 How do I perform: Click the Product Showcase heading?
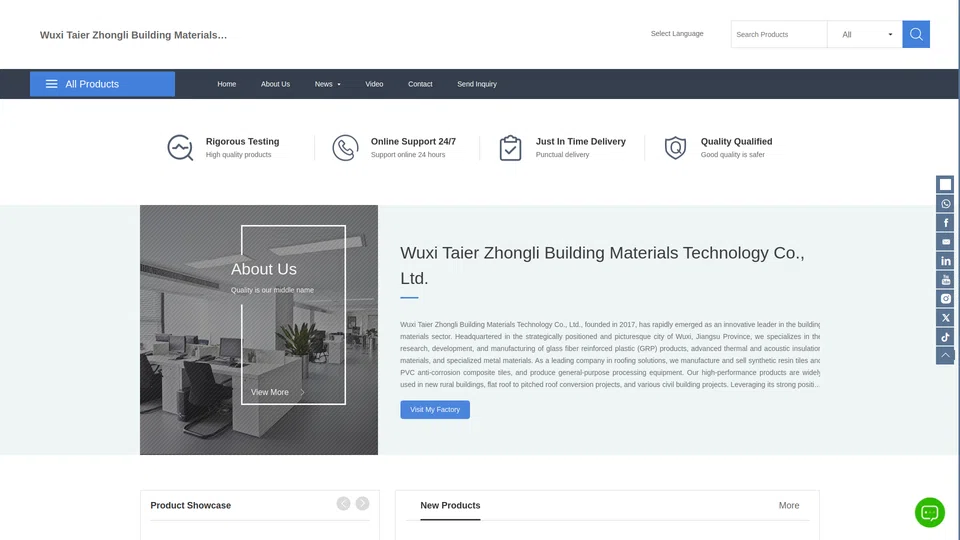[190, 505]
